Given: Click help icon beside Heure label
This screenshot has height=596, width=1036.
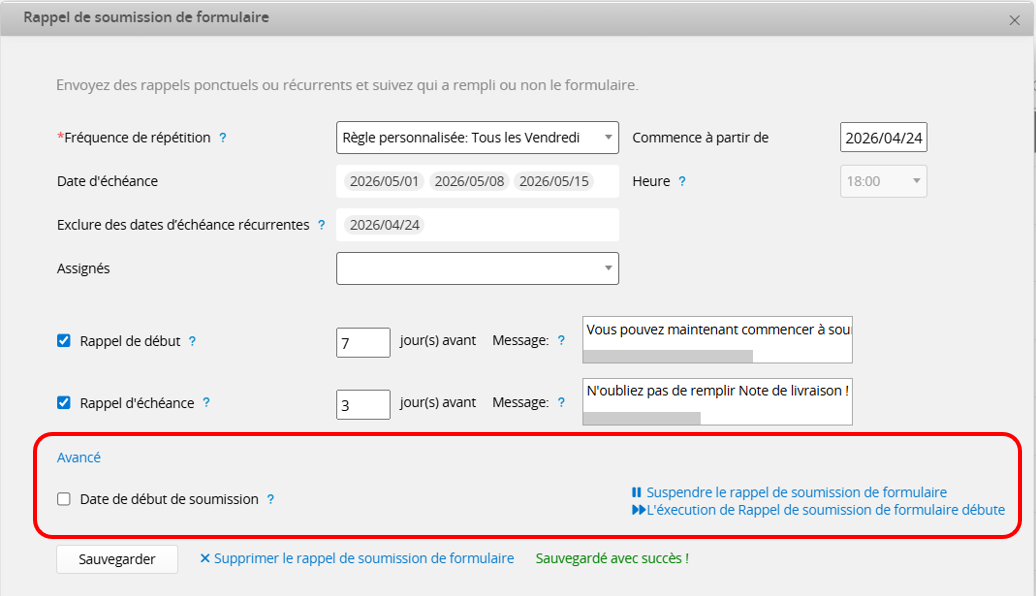Looking at the screenshot, I should click(682, 182).
